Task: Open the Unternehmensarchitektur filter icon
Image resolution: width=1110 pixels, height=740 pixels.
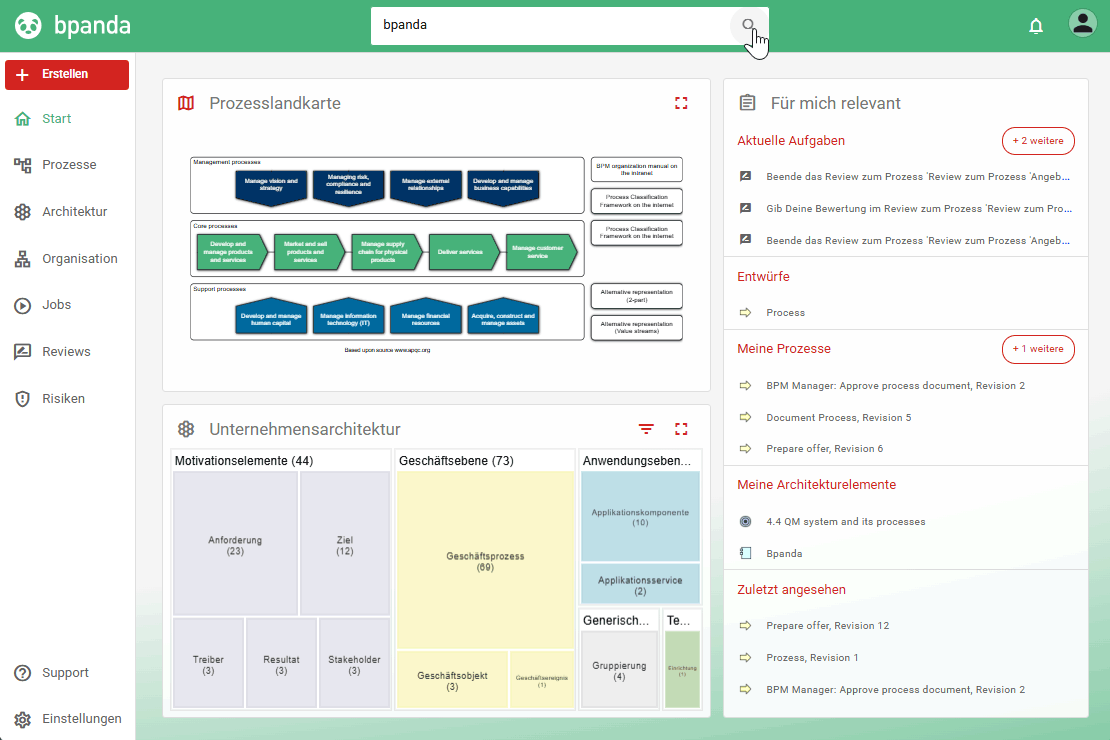Action: click(646, 429)
